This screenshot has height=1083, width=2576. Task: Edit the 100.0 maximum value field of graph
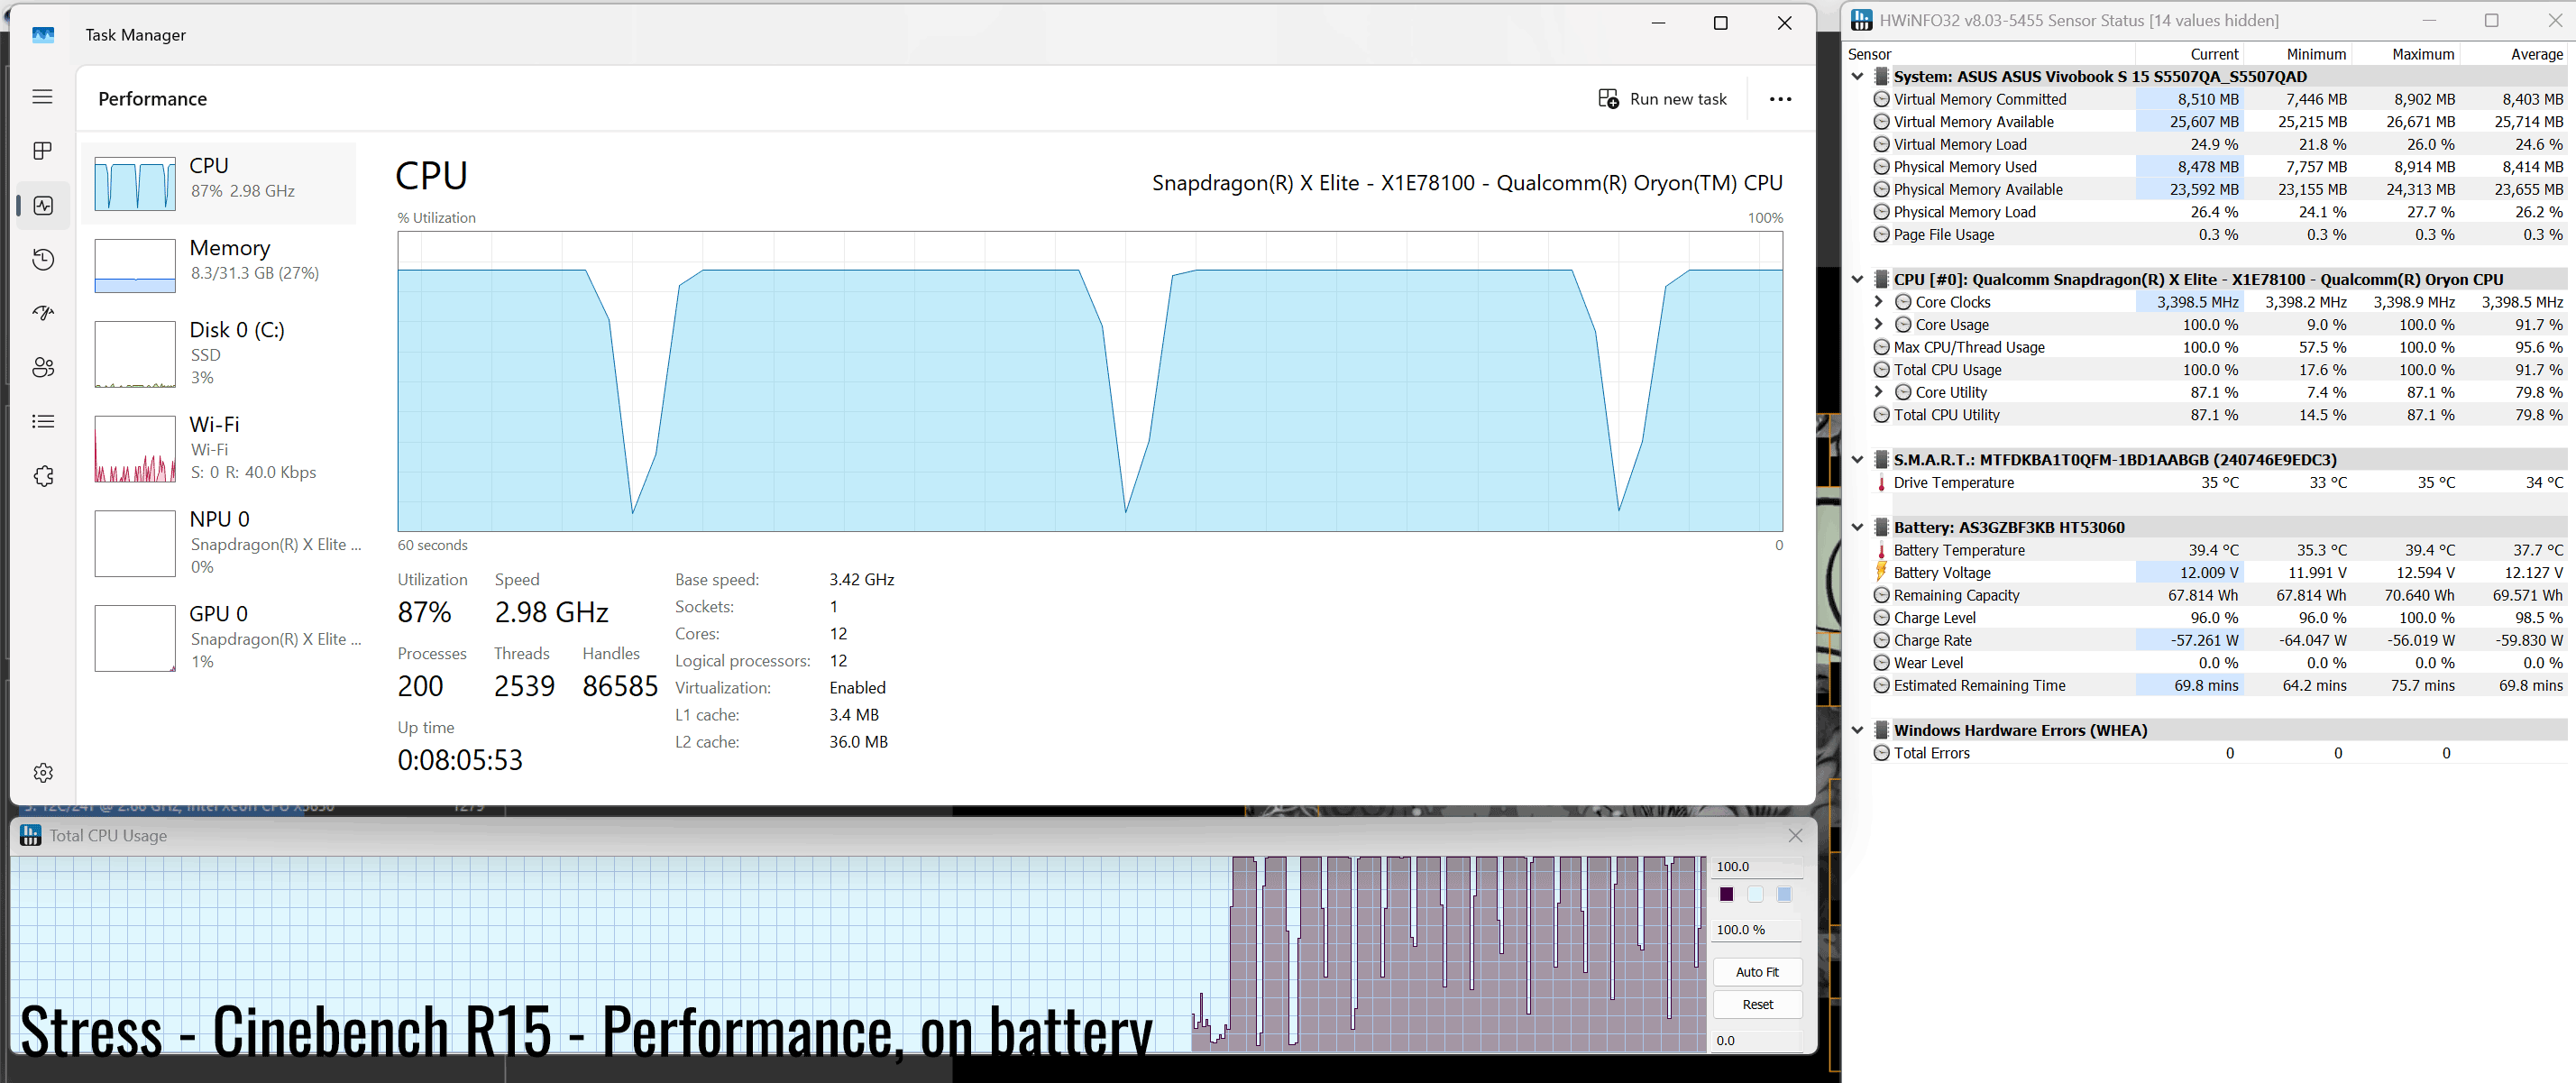[1757, 867]
